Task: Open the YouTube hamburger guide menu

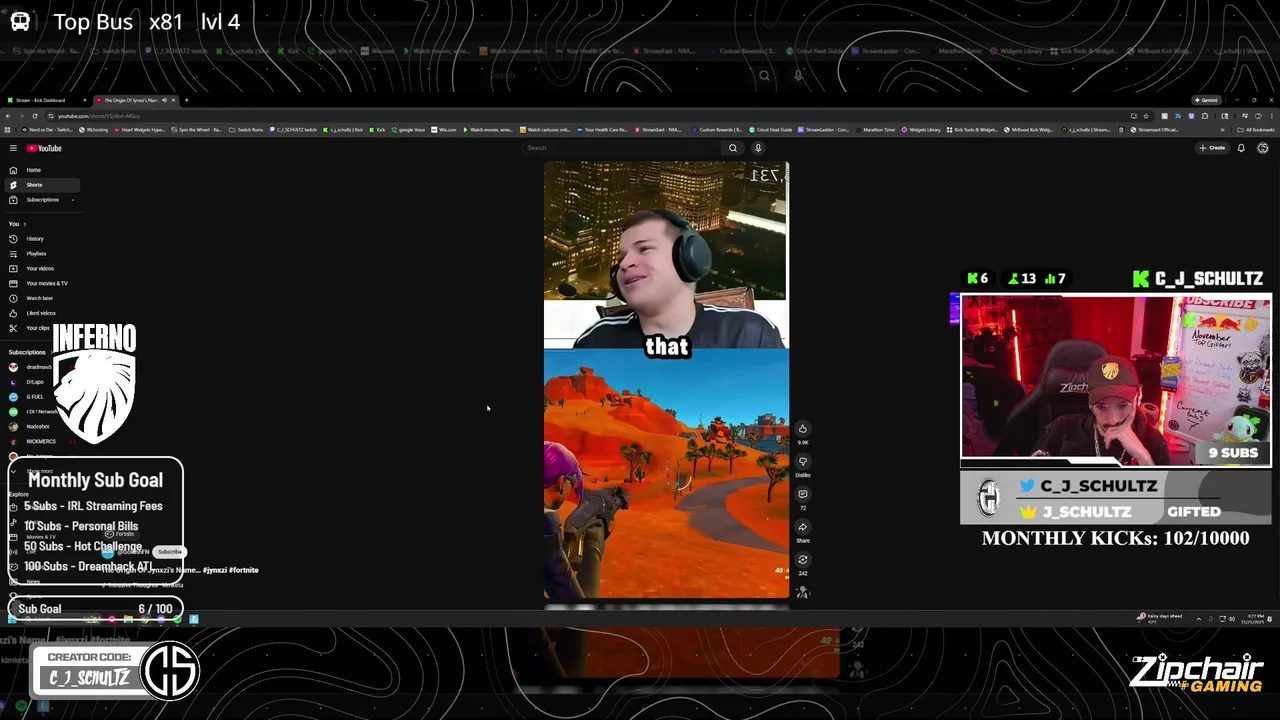Action: pos(13,148)
